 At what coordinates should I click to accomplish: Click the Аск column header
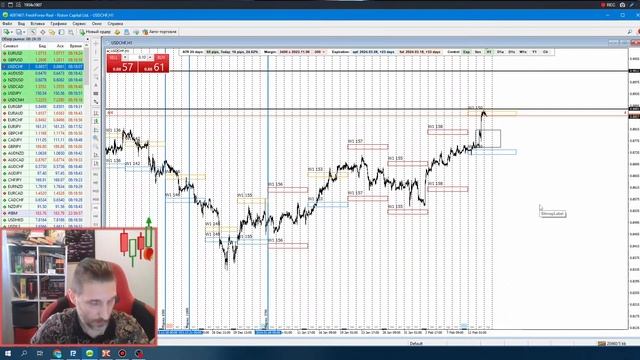pos(60,46)
